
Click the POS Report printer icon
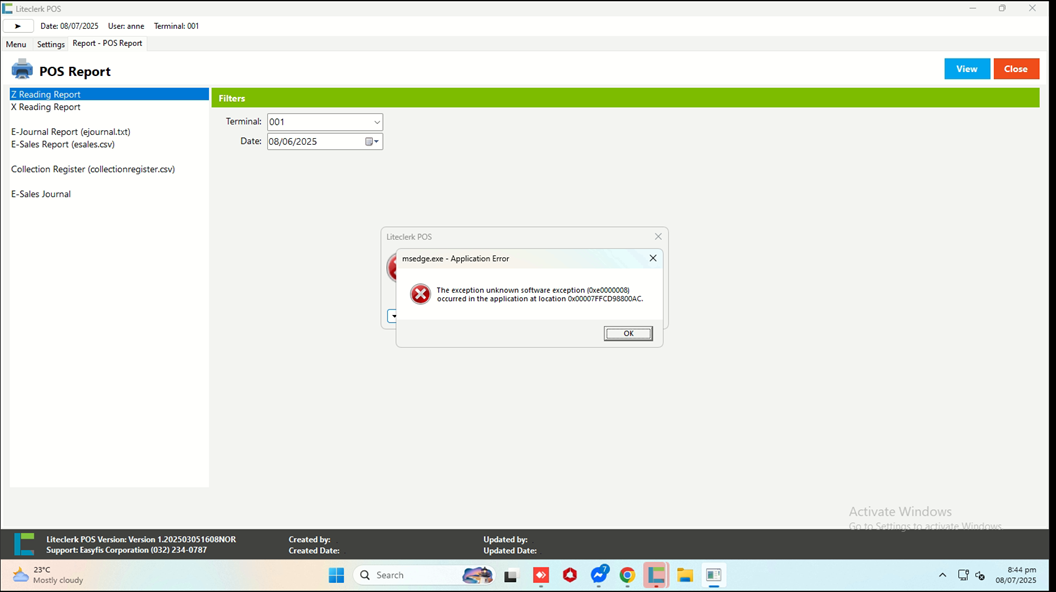click(22, 70)
